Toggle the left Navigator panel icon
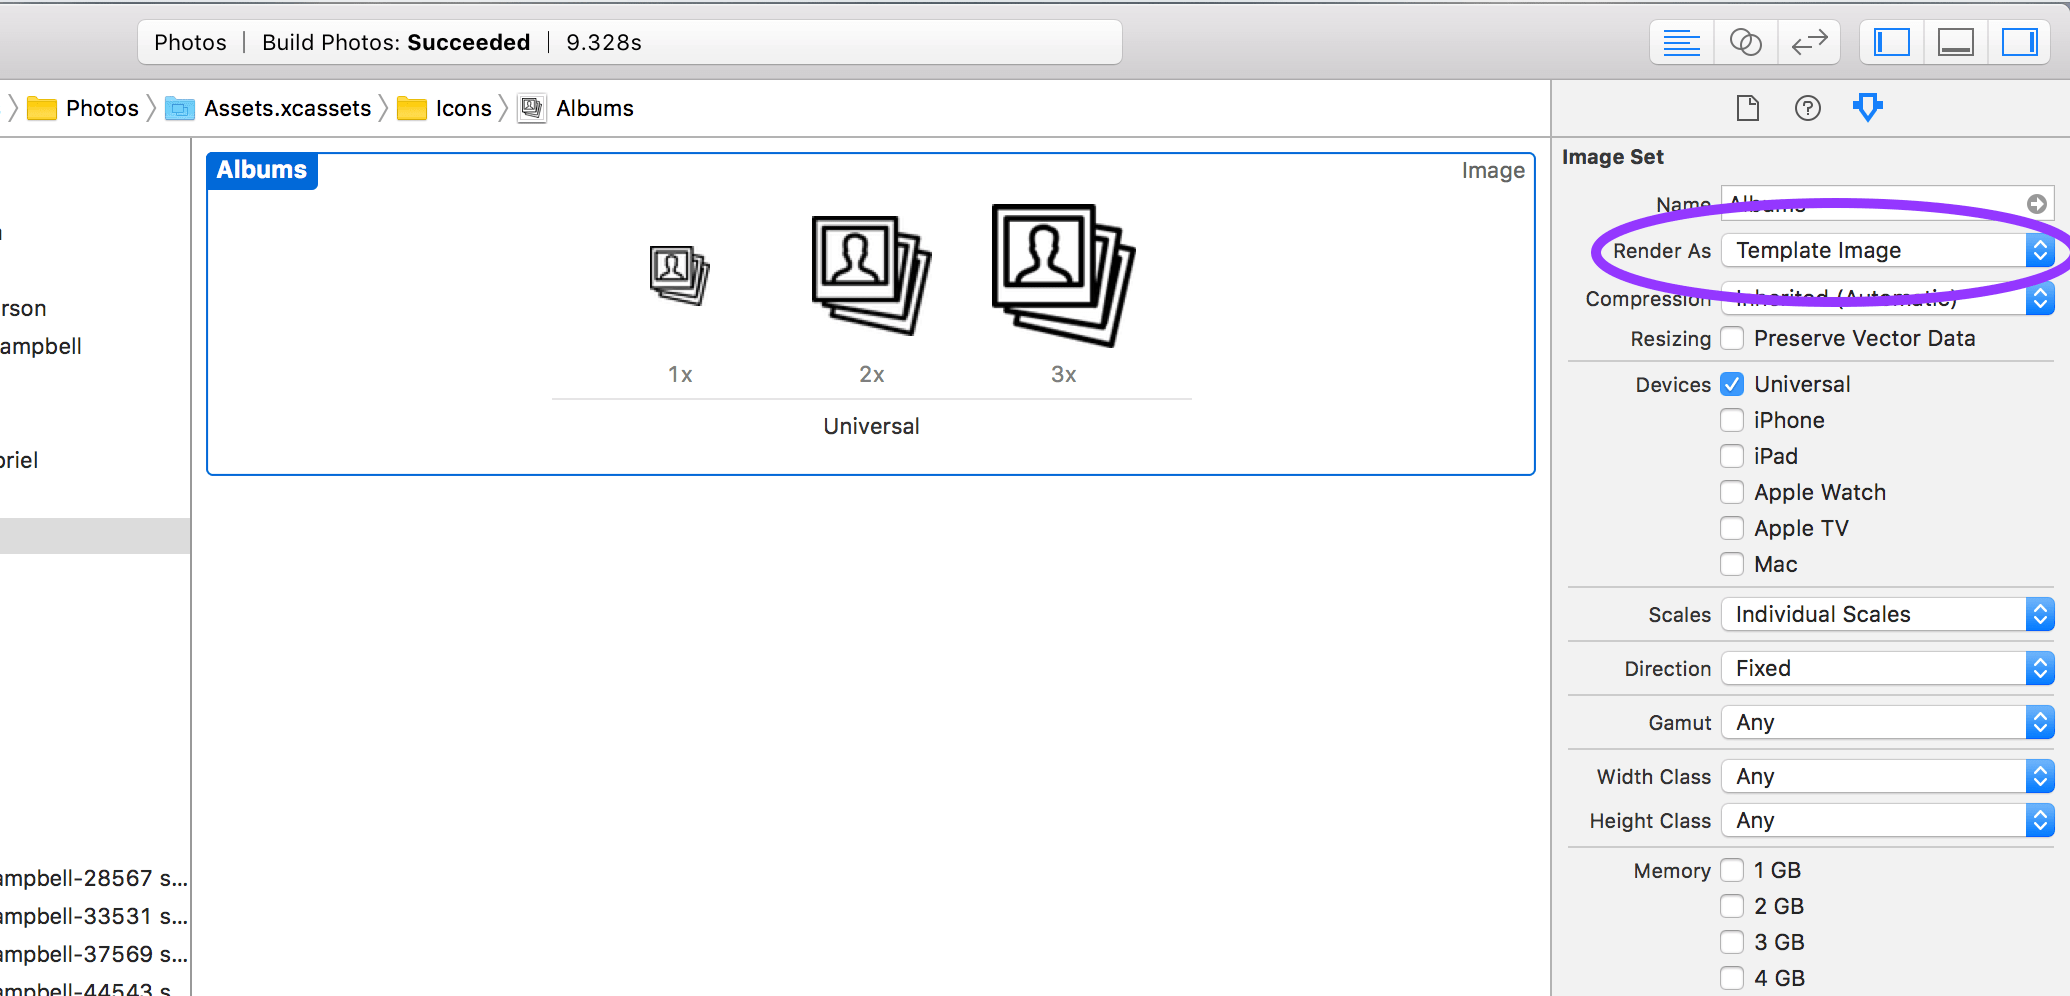Image resolution: width=2070 pixels, height=996 pixels. [1890, 42]
